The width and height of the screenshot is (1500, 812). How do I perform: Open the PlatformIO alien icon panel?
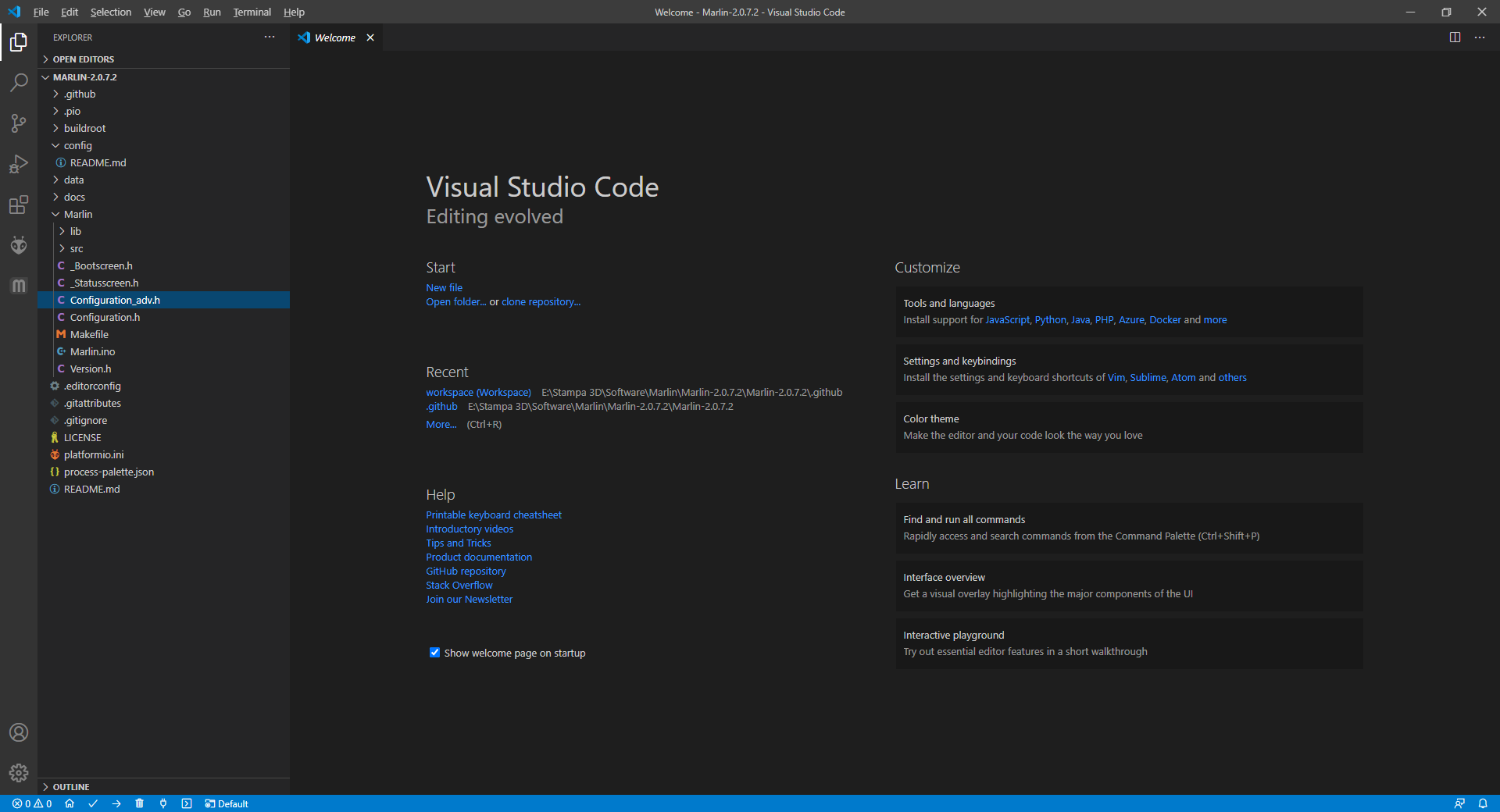[18, 245]
